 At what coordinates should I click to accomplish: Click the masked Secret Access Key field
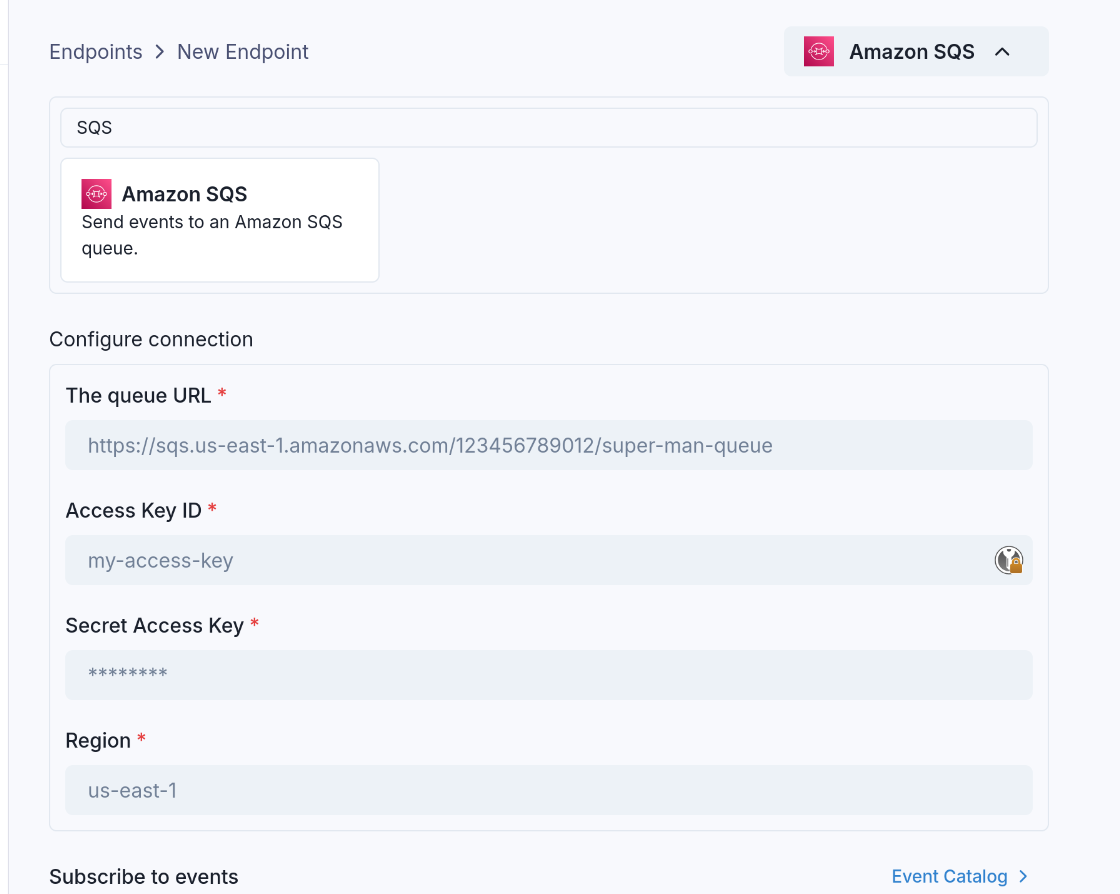pyautogui.click(x=548, y=675)
